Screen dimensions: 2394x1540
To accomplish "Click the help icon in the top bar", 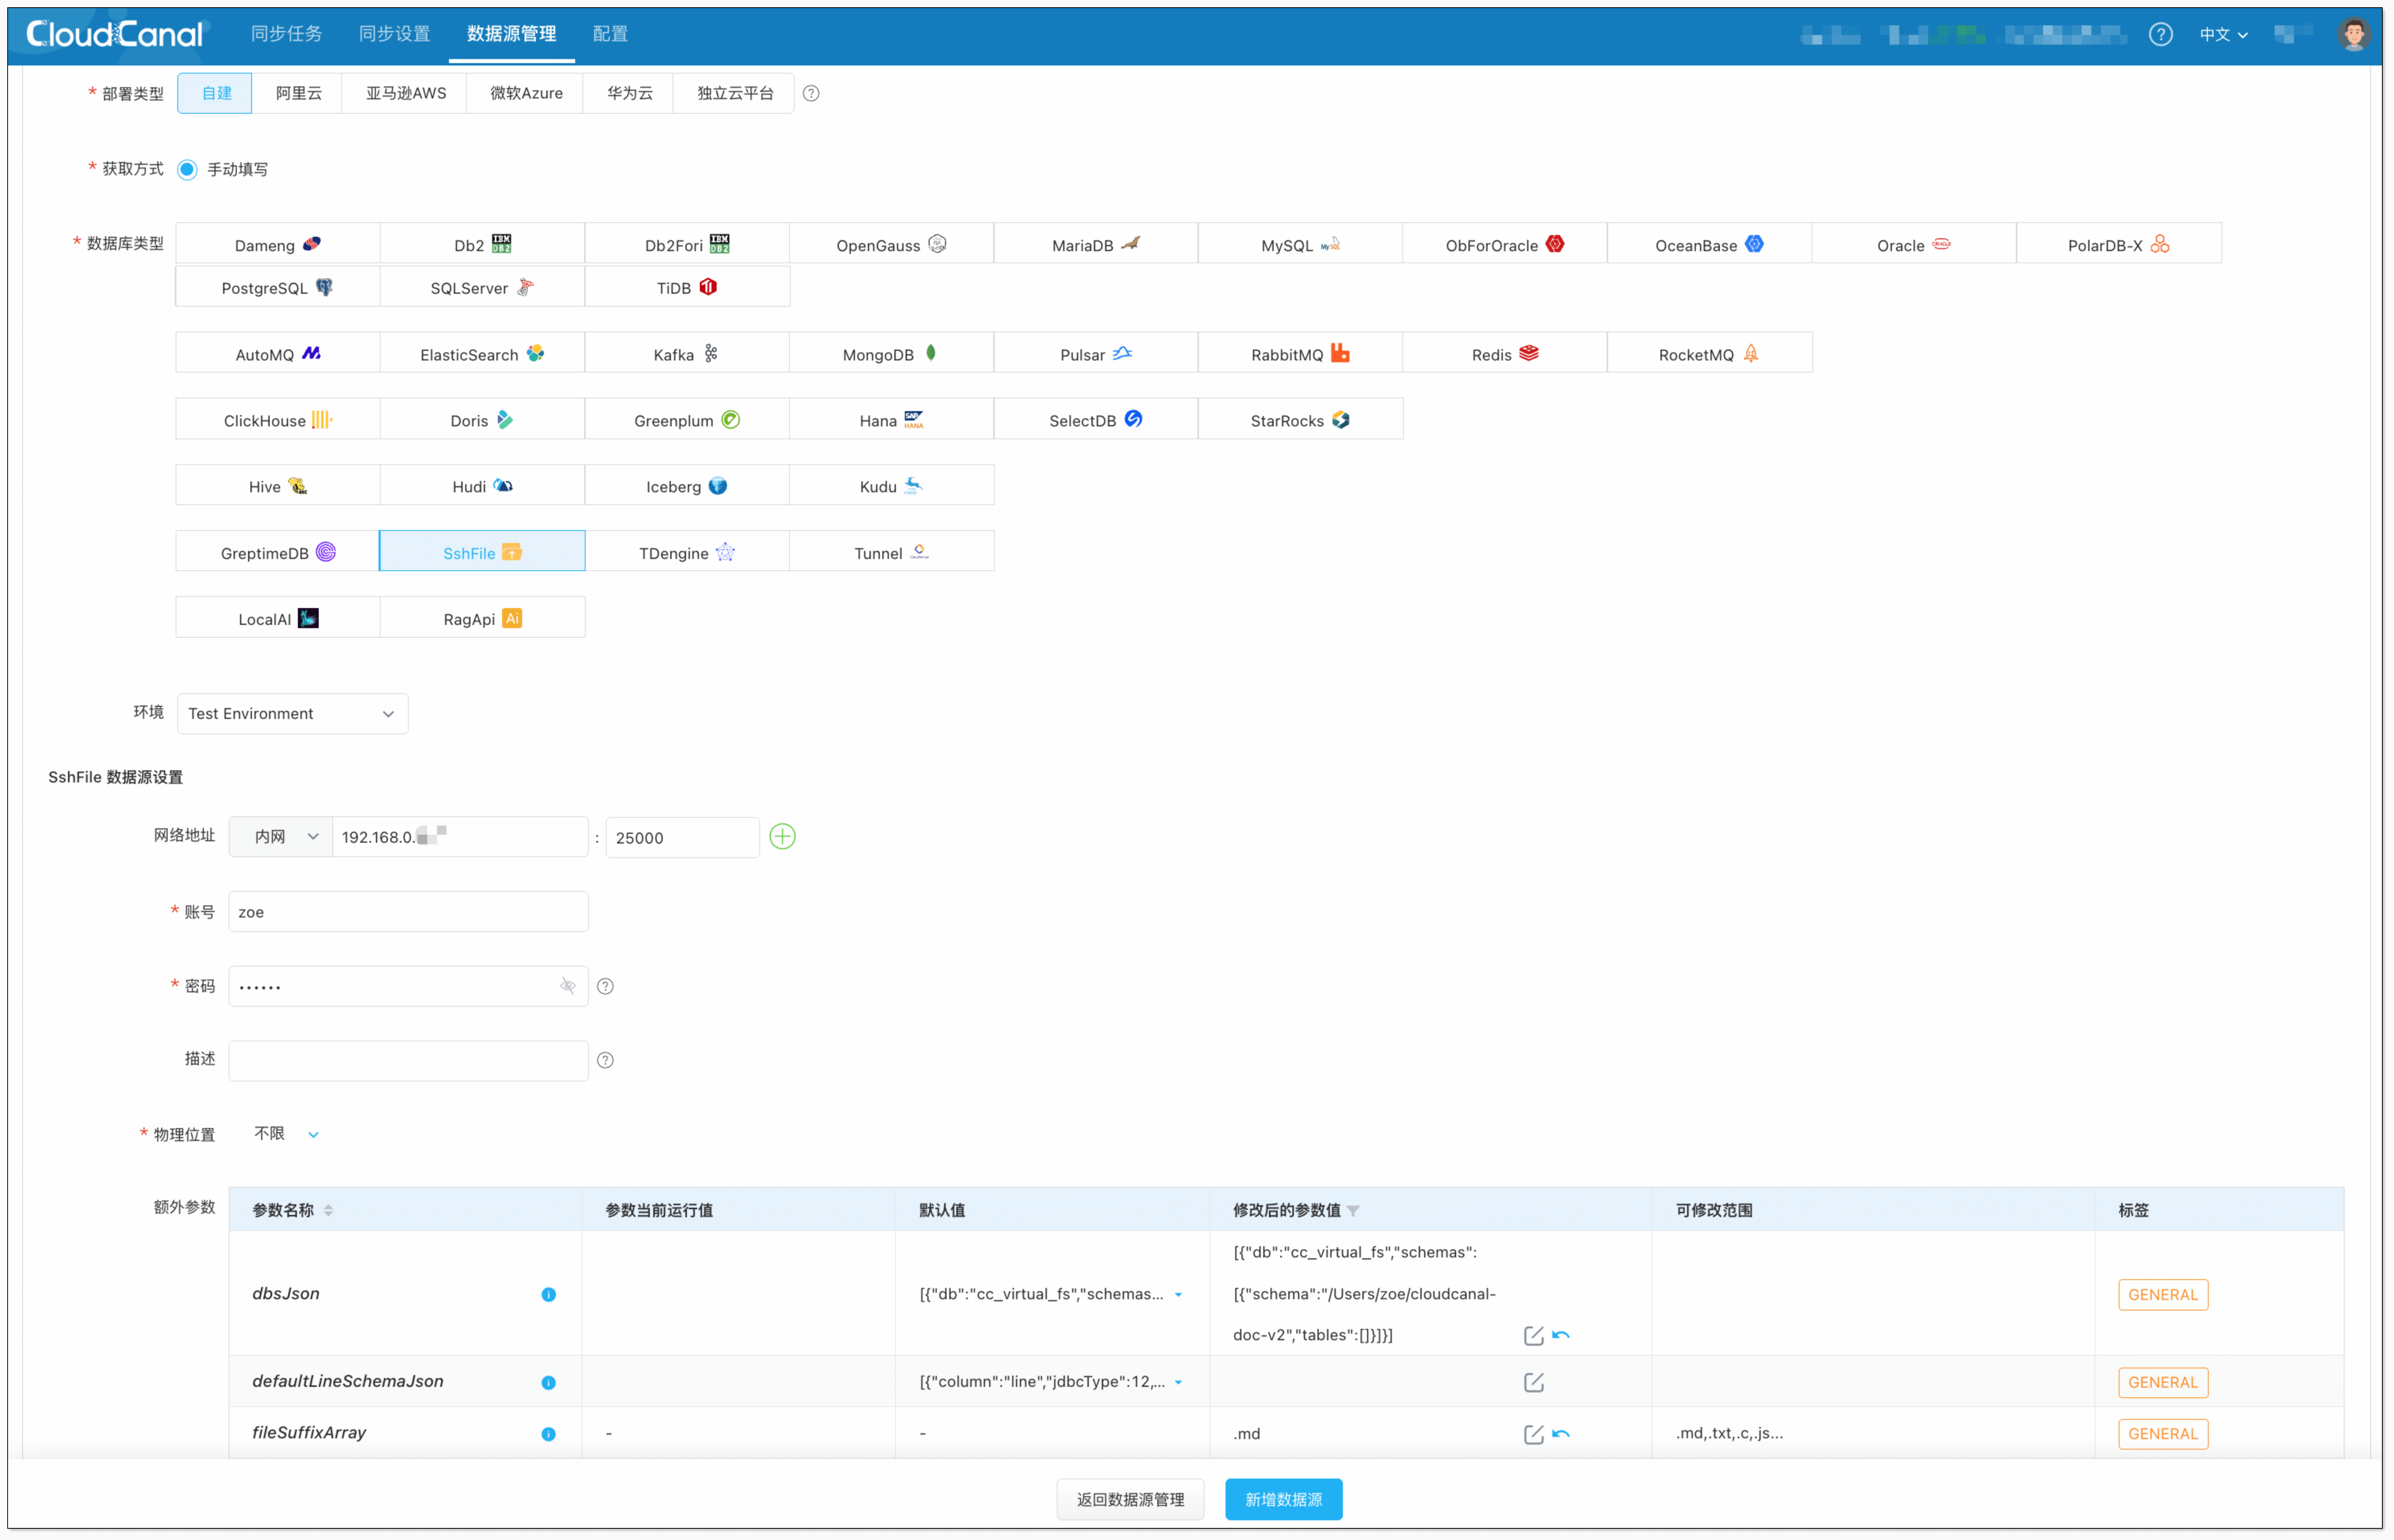I will [2160, 35].
